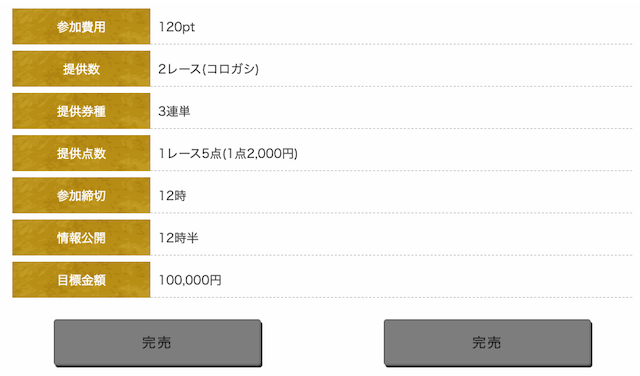
Task: Click the 3連単 ticket type value
Action: click(x=174, y=111)
